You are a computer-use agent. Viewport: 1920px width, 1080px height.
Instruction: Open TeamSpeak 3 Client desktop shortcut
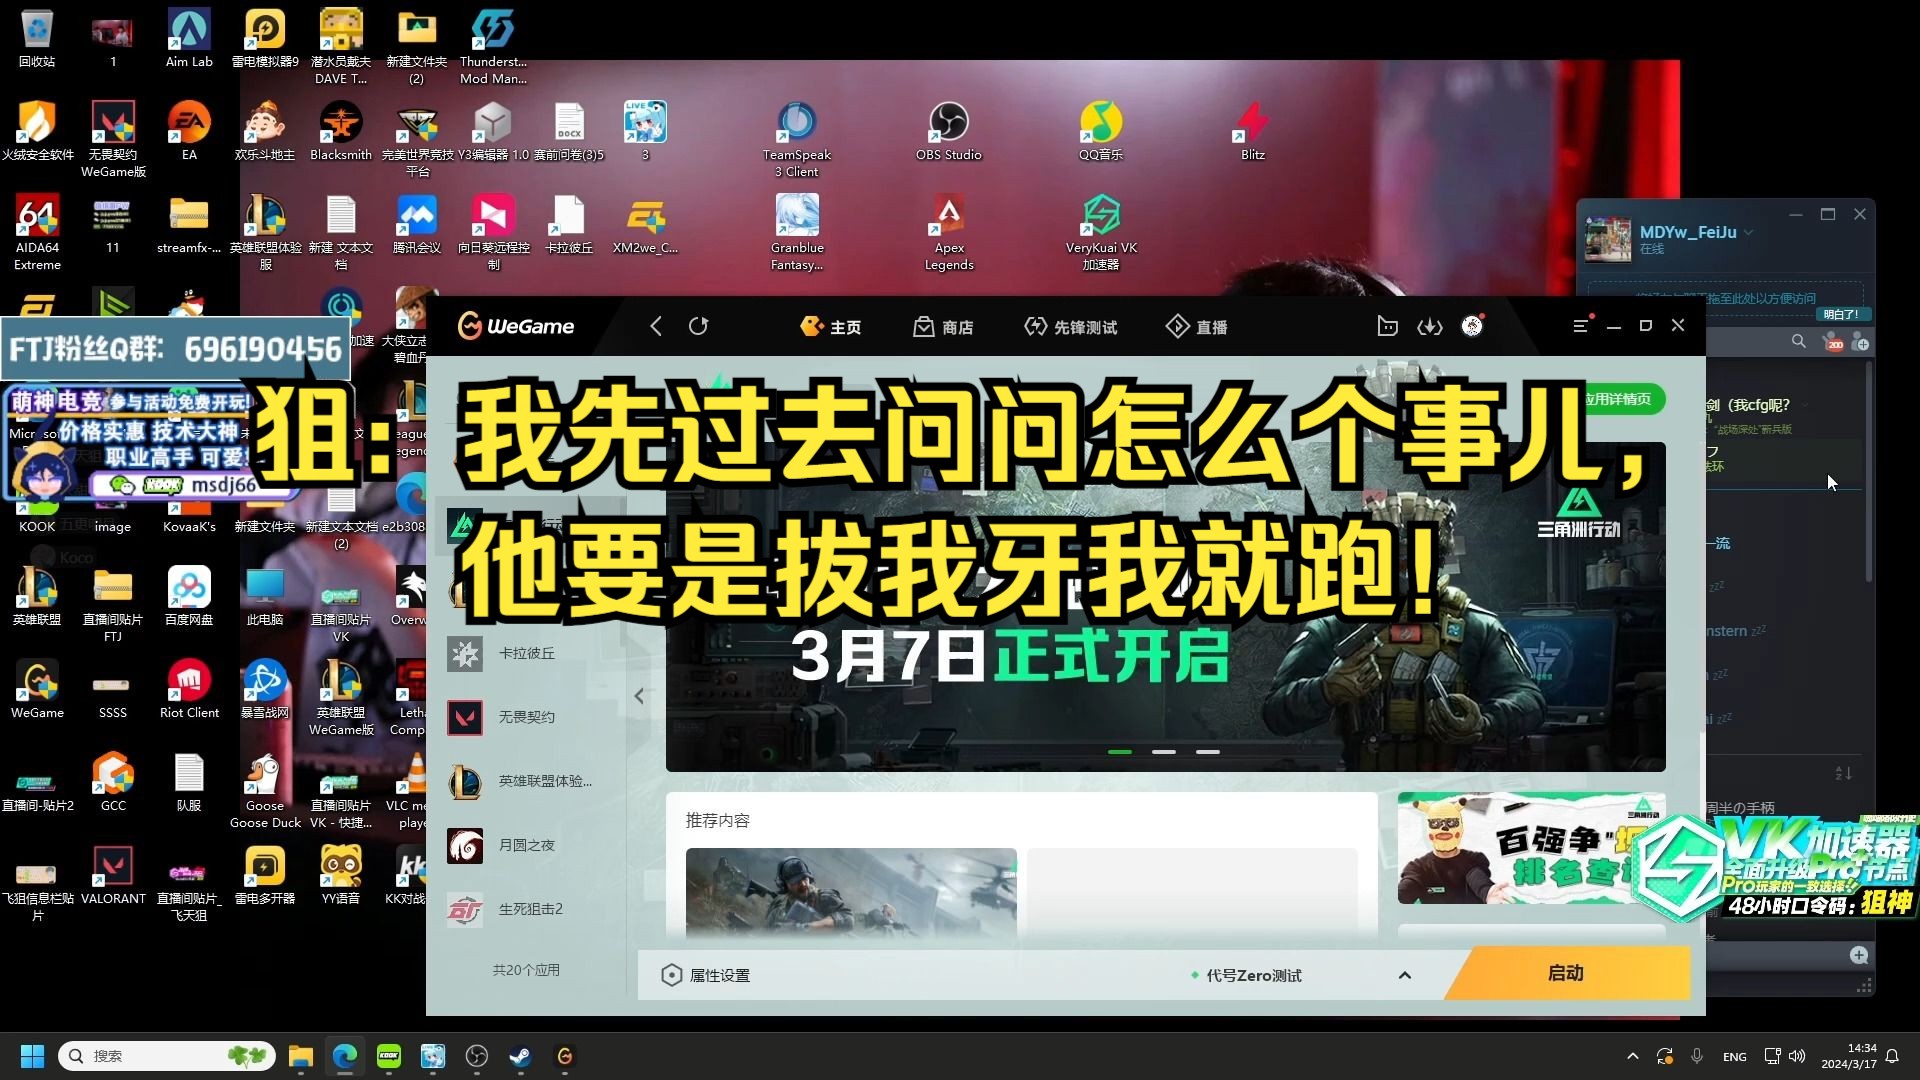pyautogui.click(x=797, y=140)
